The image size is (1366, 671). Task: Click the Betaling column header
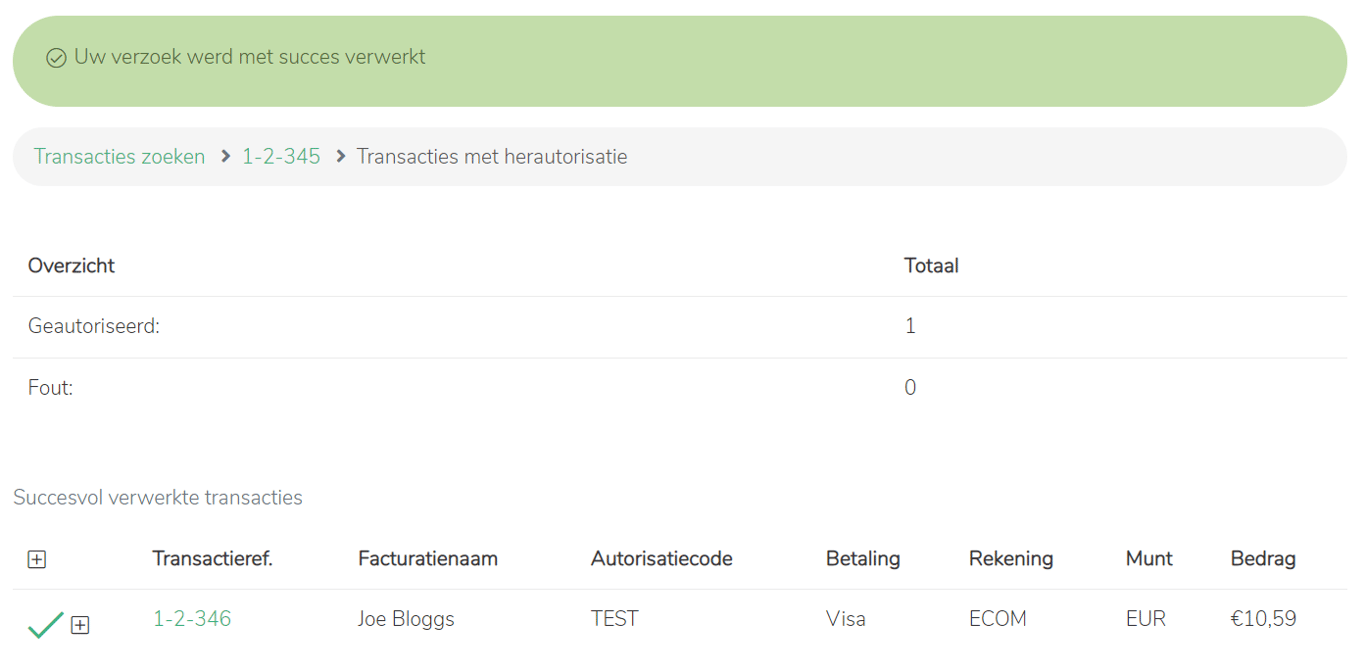point(862,559)
